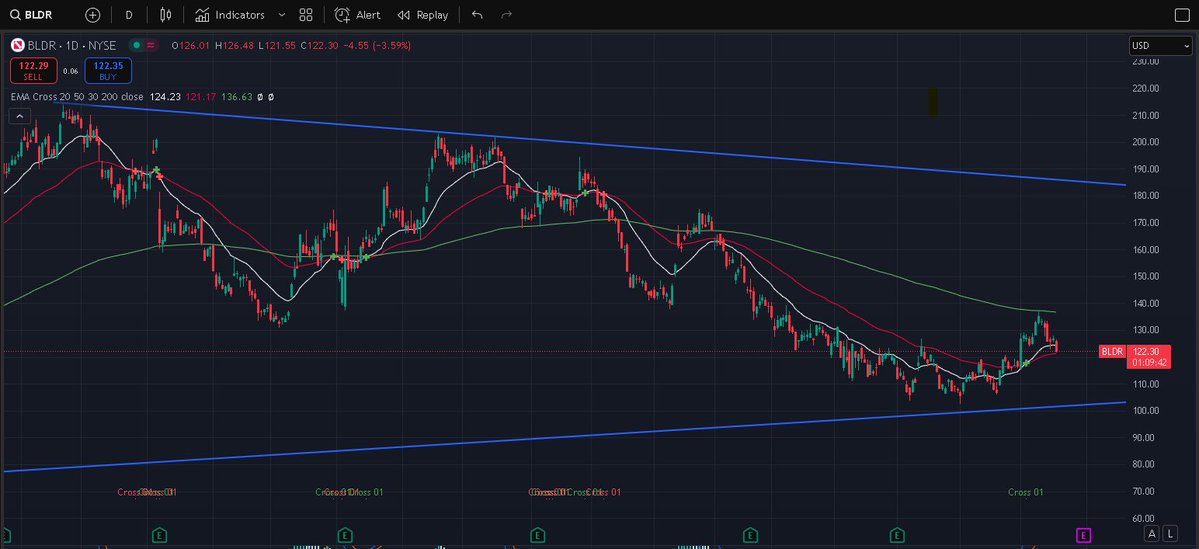Open the D time interval selector
The height and width of the screenshot is (549, 1199).
click(128, 15)
